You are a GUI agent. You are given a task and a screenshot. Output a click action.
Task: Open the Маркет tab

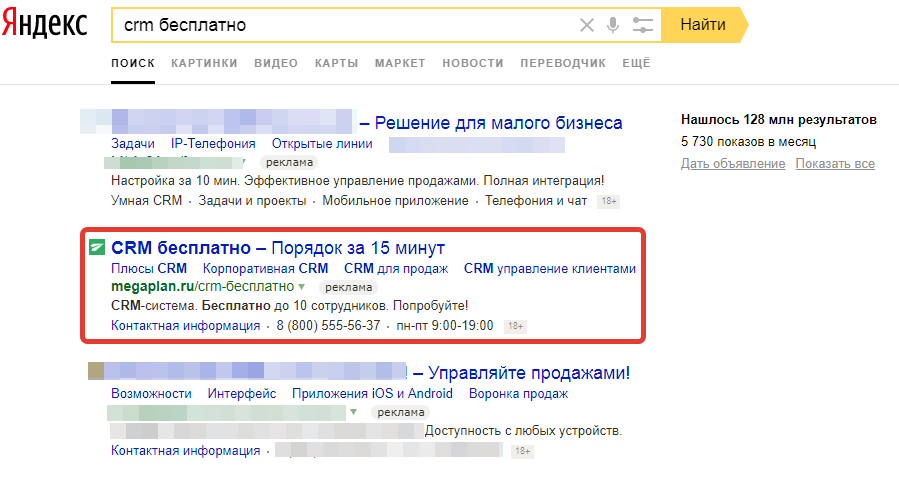click(x=400, y=63)
